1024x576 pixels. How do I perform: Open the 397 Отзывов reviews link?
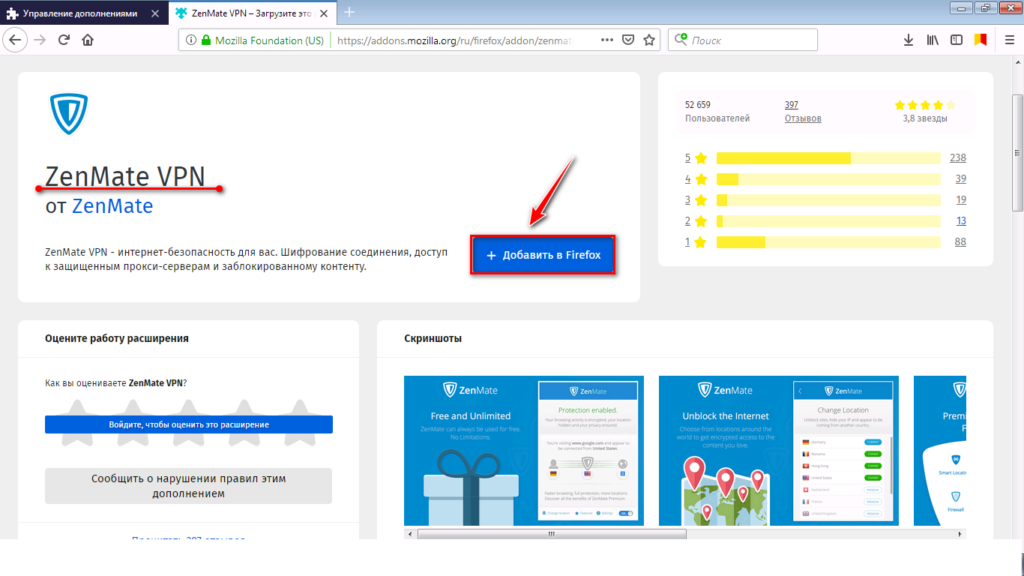[x=803, y=112]
